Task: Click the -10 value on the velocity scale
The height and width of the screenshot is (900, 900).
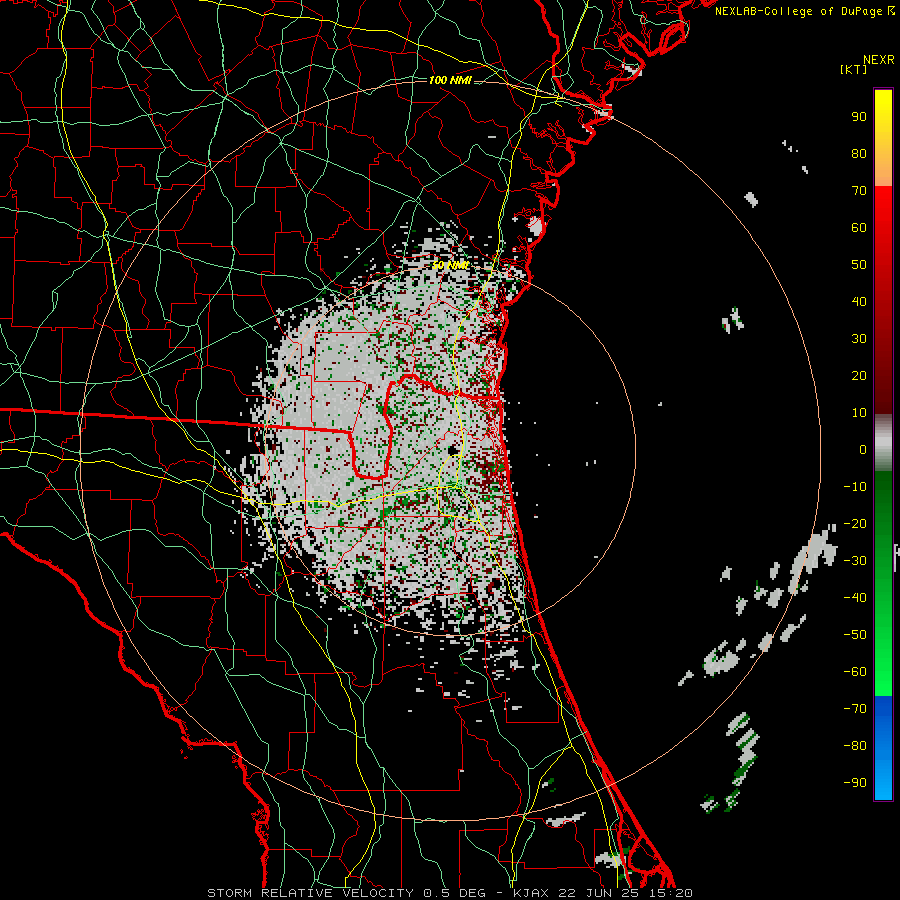Action: [855, 487]
